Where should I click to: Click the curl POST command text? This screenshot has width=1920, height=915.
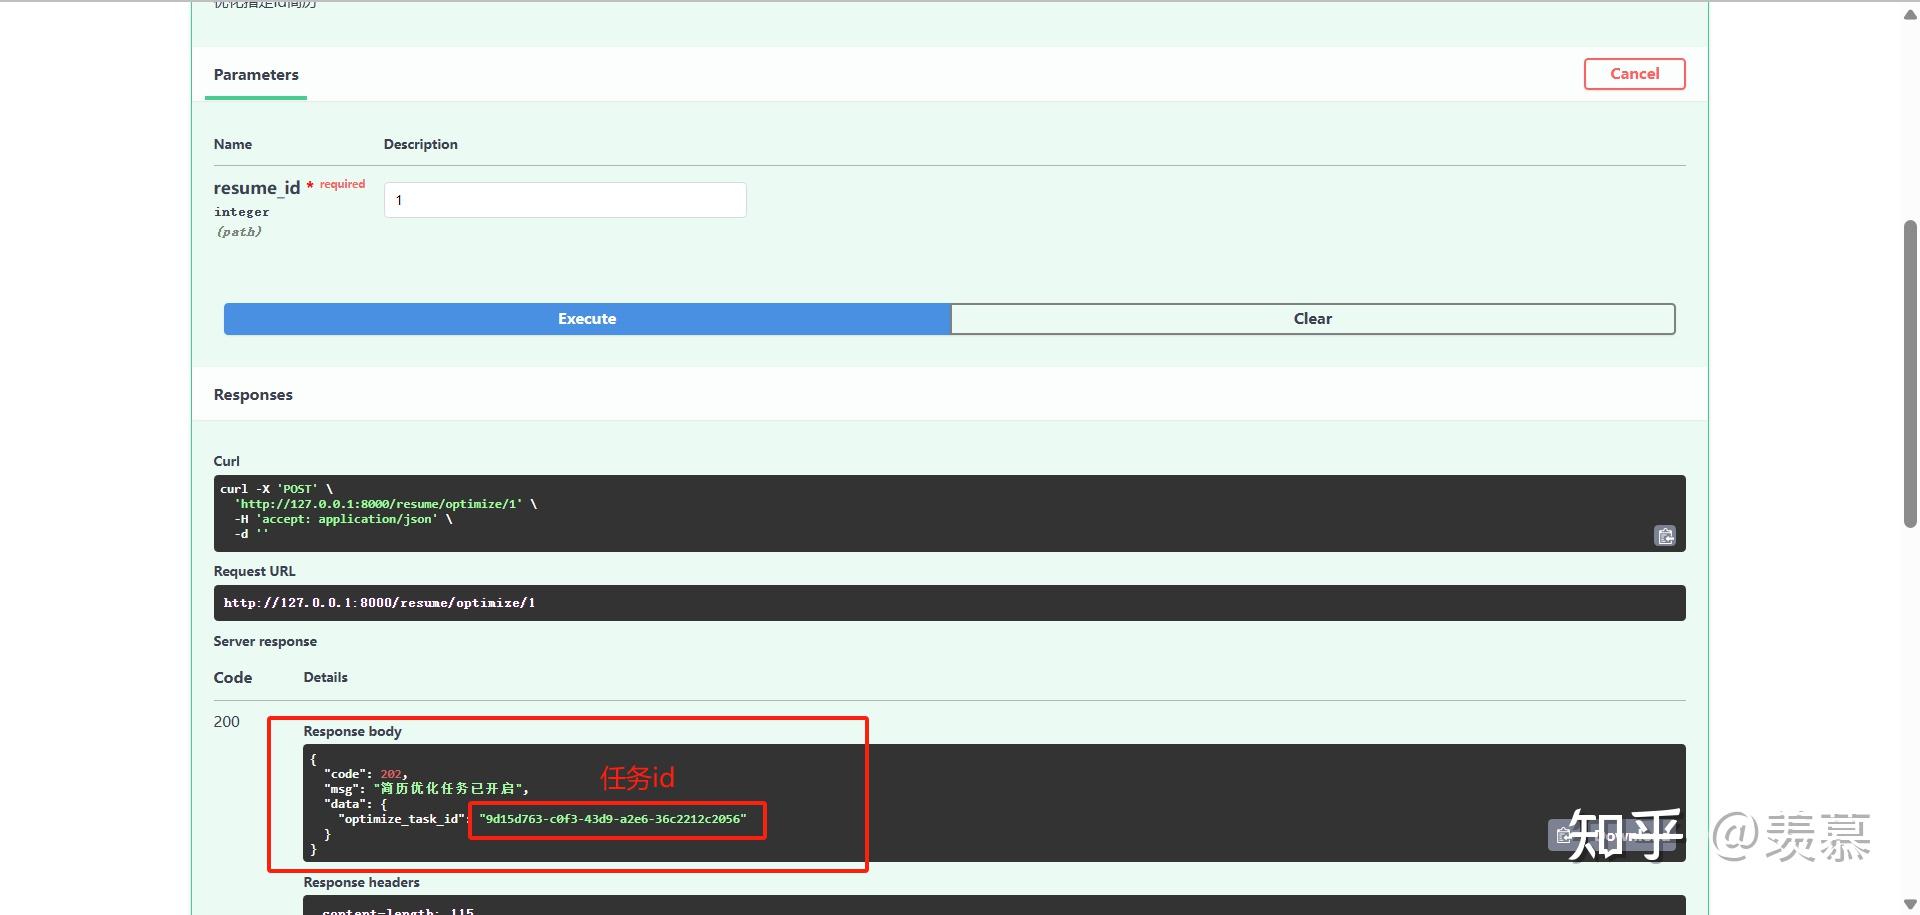(280, 489)
